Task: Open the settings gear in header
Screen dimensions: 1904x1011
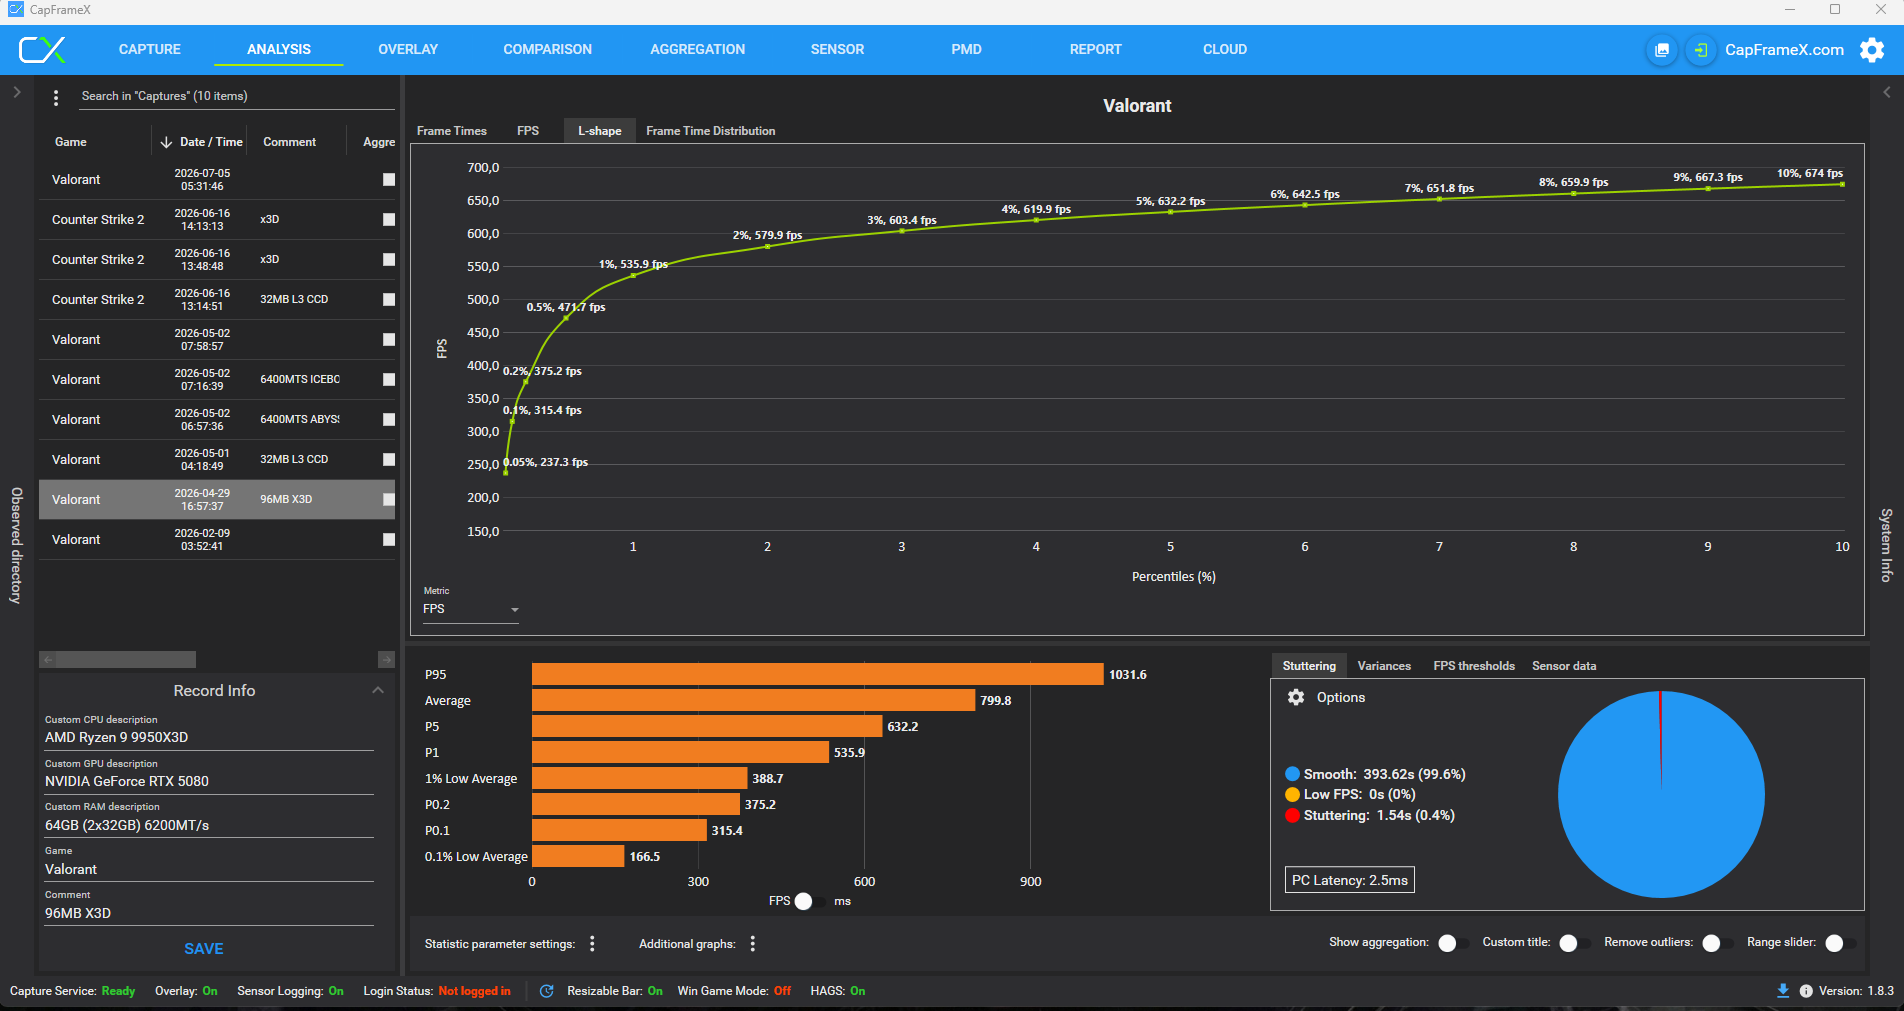Action: pos(1871,50)
